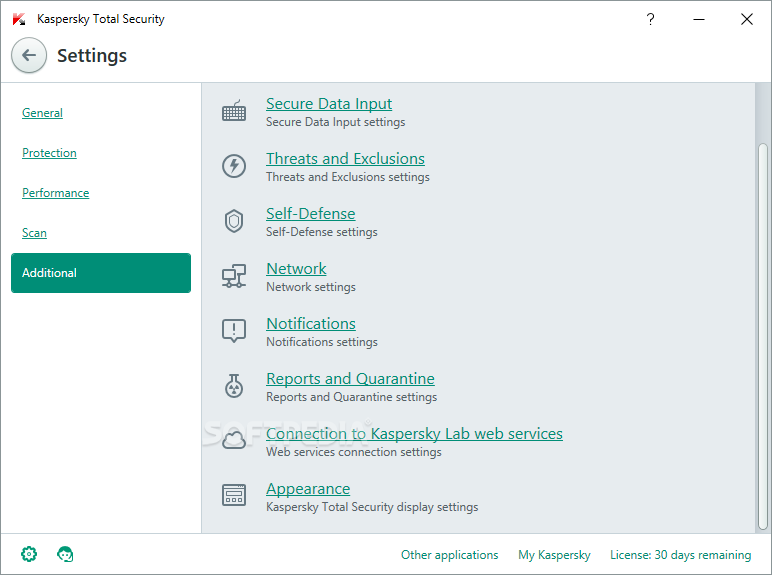
Task: Open My Kaspersky in footer
Action: tap(554, 555)
